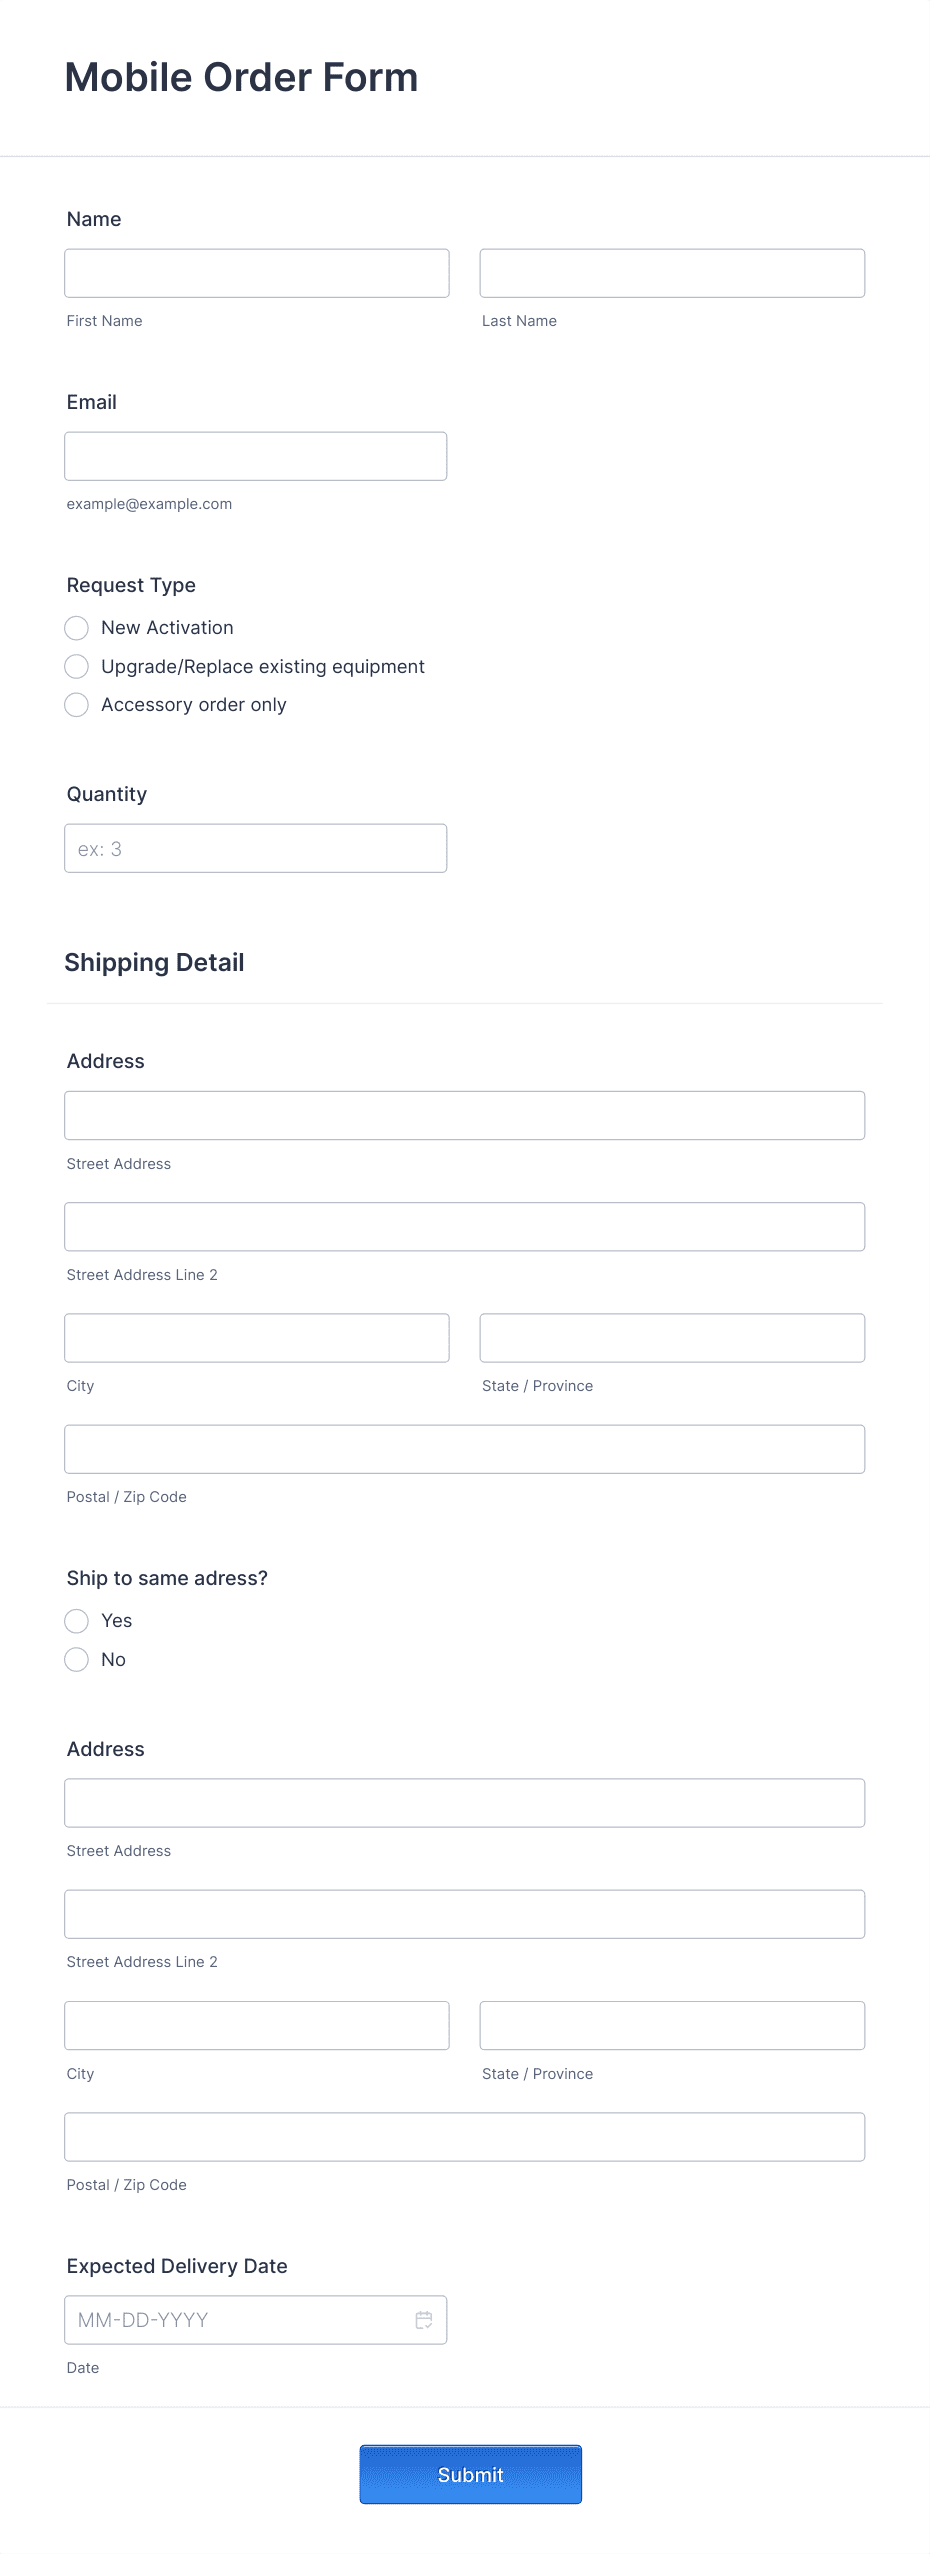This screenshot has height=2554, width=930.
Task: Click the City field under Shipping Detail
Action: pos(256,1337)
